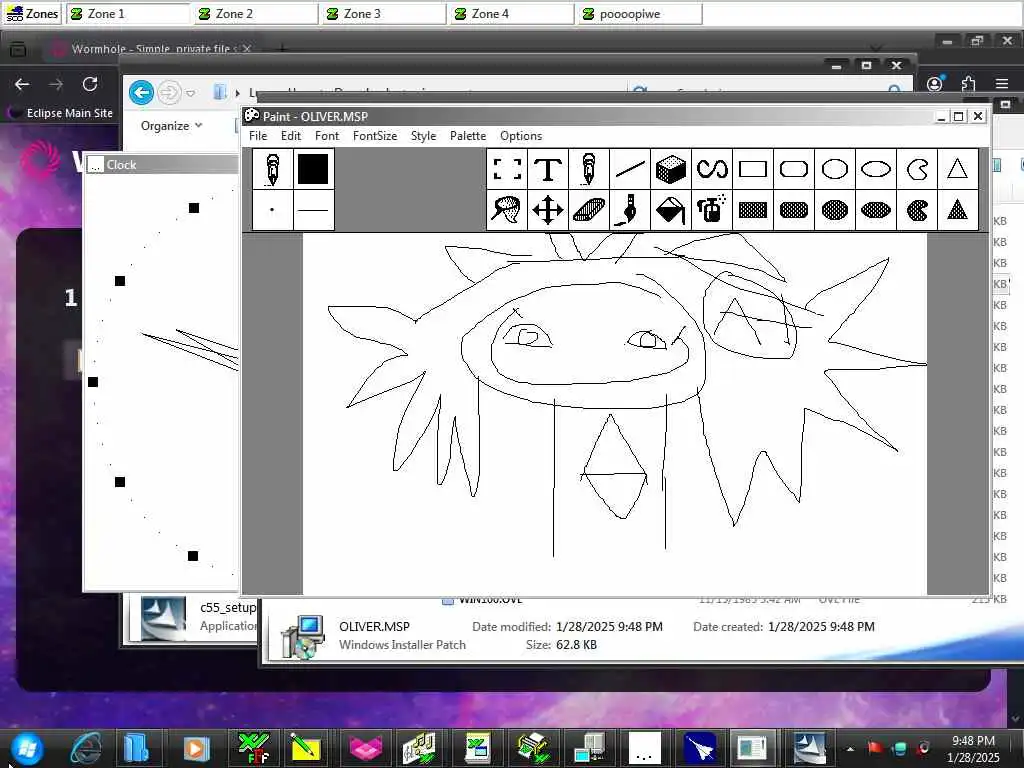Select the Filled Polygon triangle tool
The height and width of the screenshot is (768, 1024).
click(957, 210)
